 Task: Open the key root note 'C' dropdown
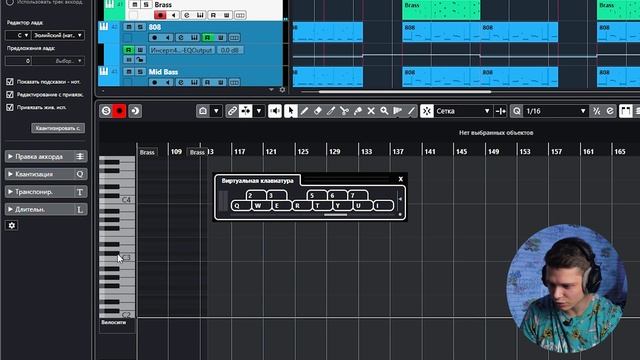[x=18, y=36]
